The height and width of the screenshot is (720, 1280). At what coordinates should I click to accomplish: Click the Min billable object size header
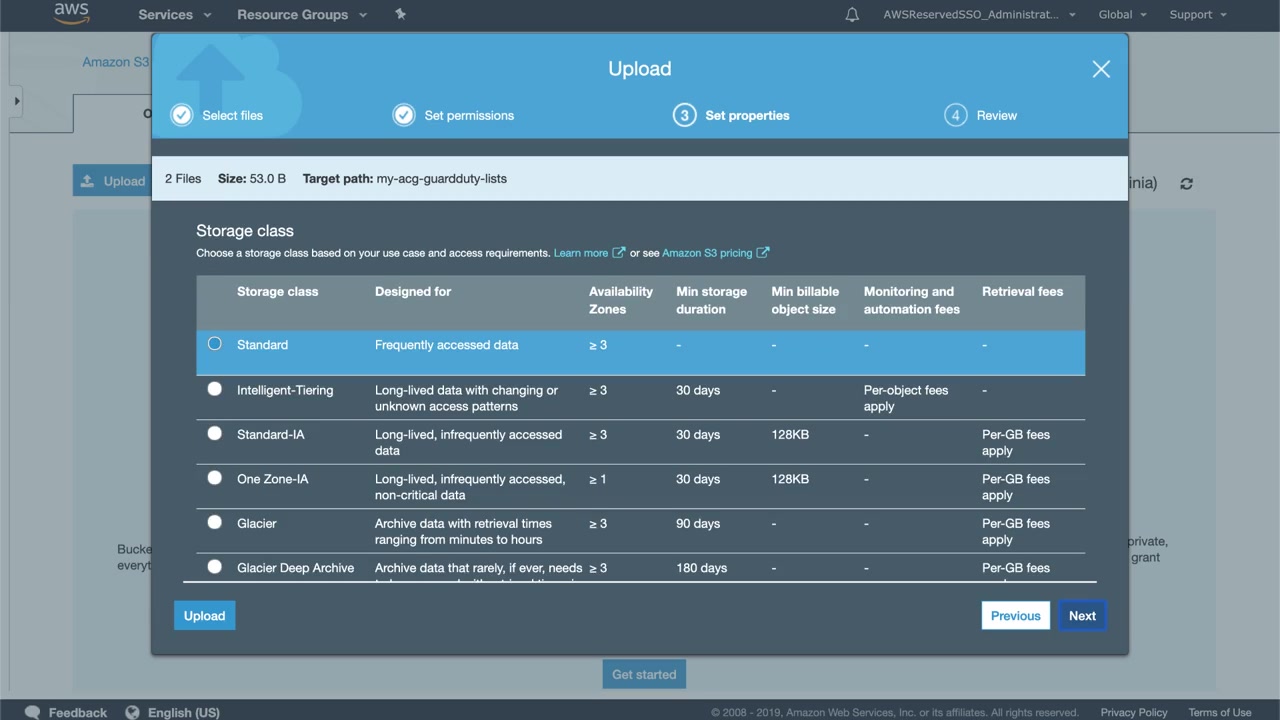tap(805, 300)
